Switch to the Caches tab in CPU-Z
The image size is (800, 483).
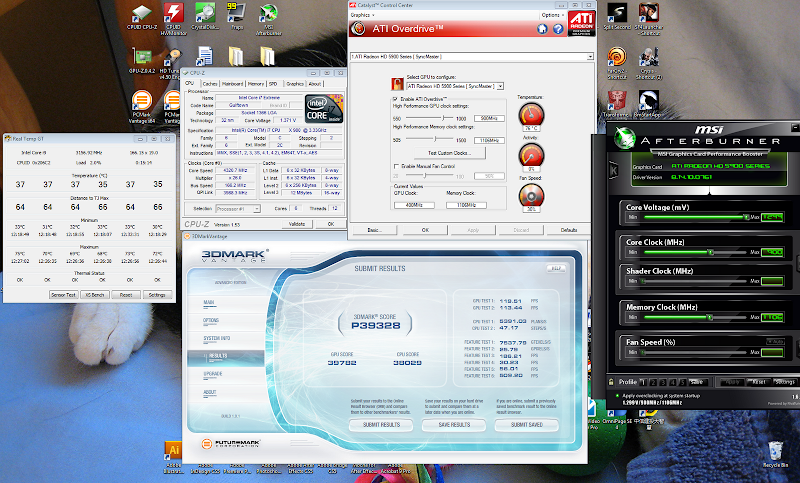(210, 84)
